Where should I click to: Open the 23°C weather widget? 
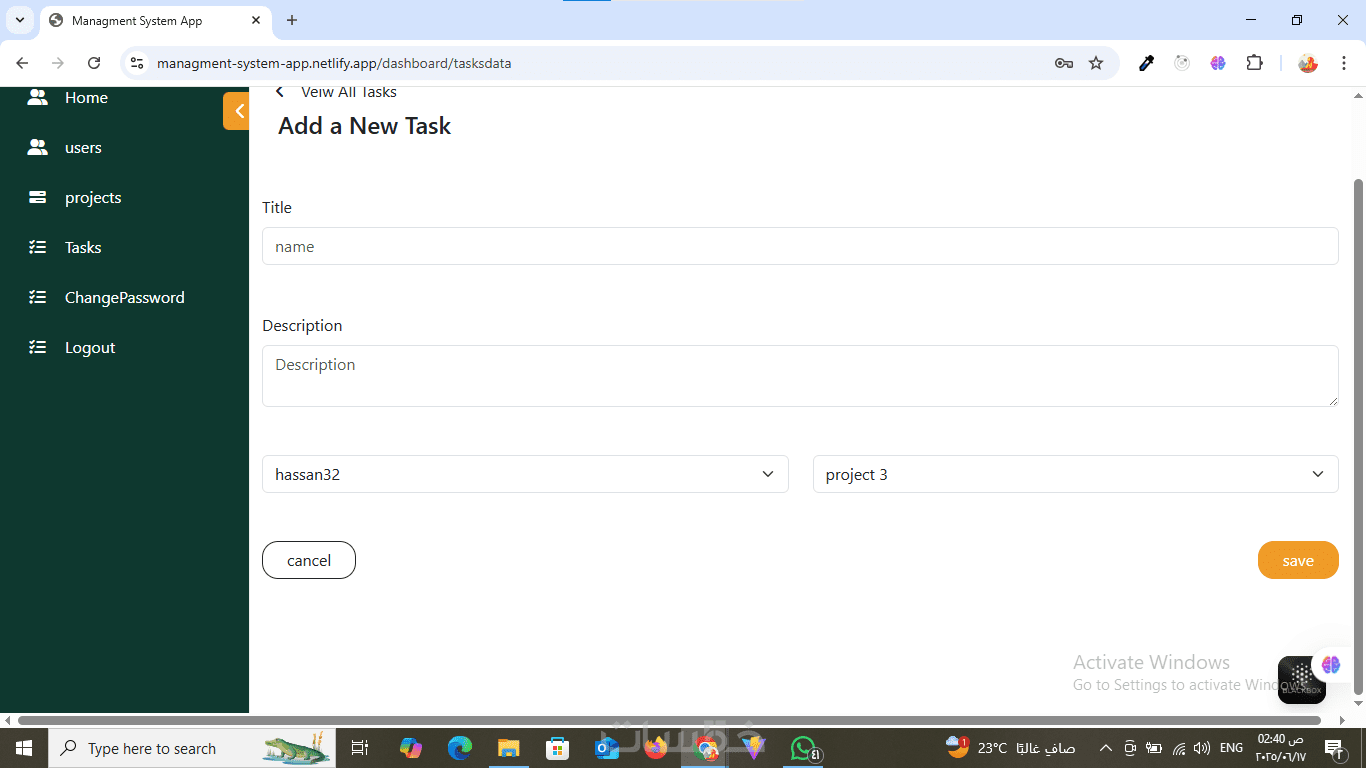(x=1010, y=748)
